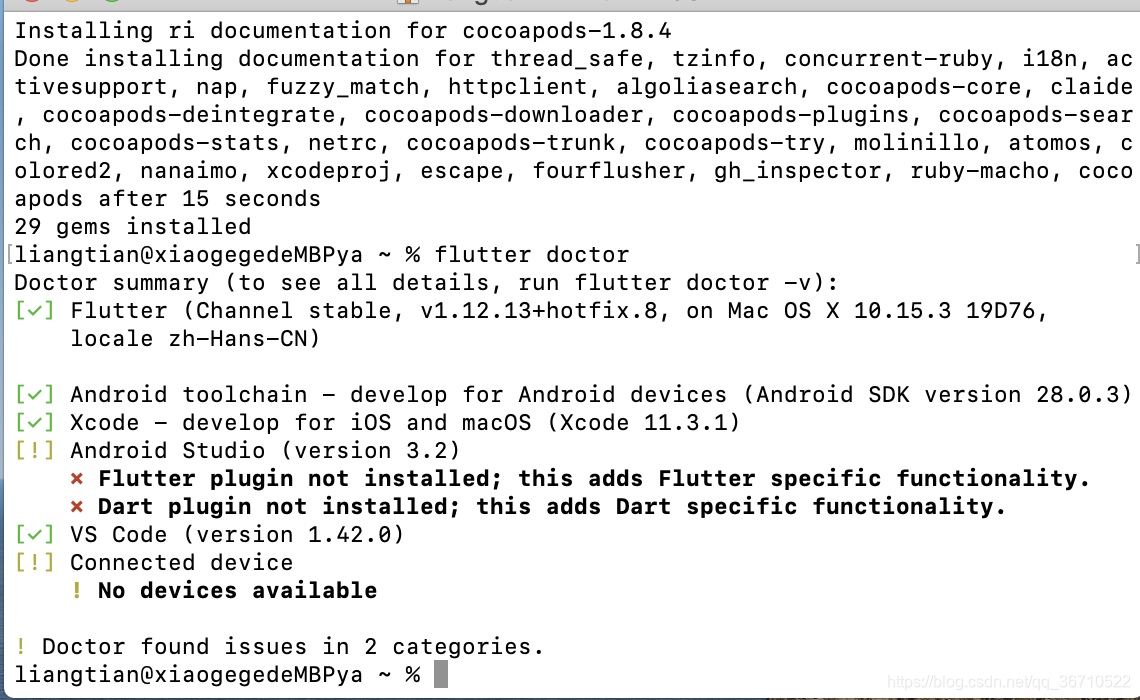Screen dimensions: 1140x700
Task: Click the green checkmark beside Flutter Channel stable
Action: [34, 311]
